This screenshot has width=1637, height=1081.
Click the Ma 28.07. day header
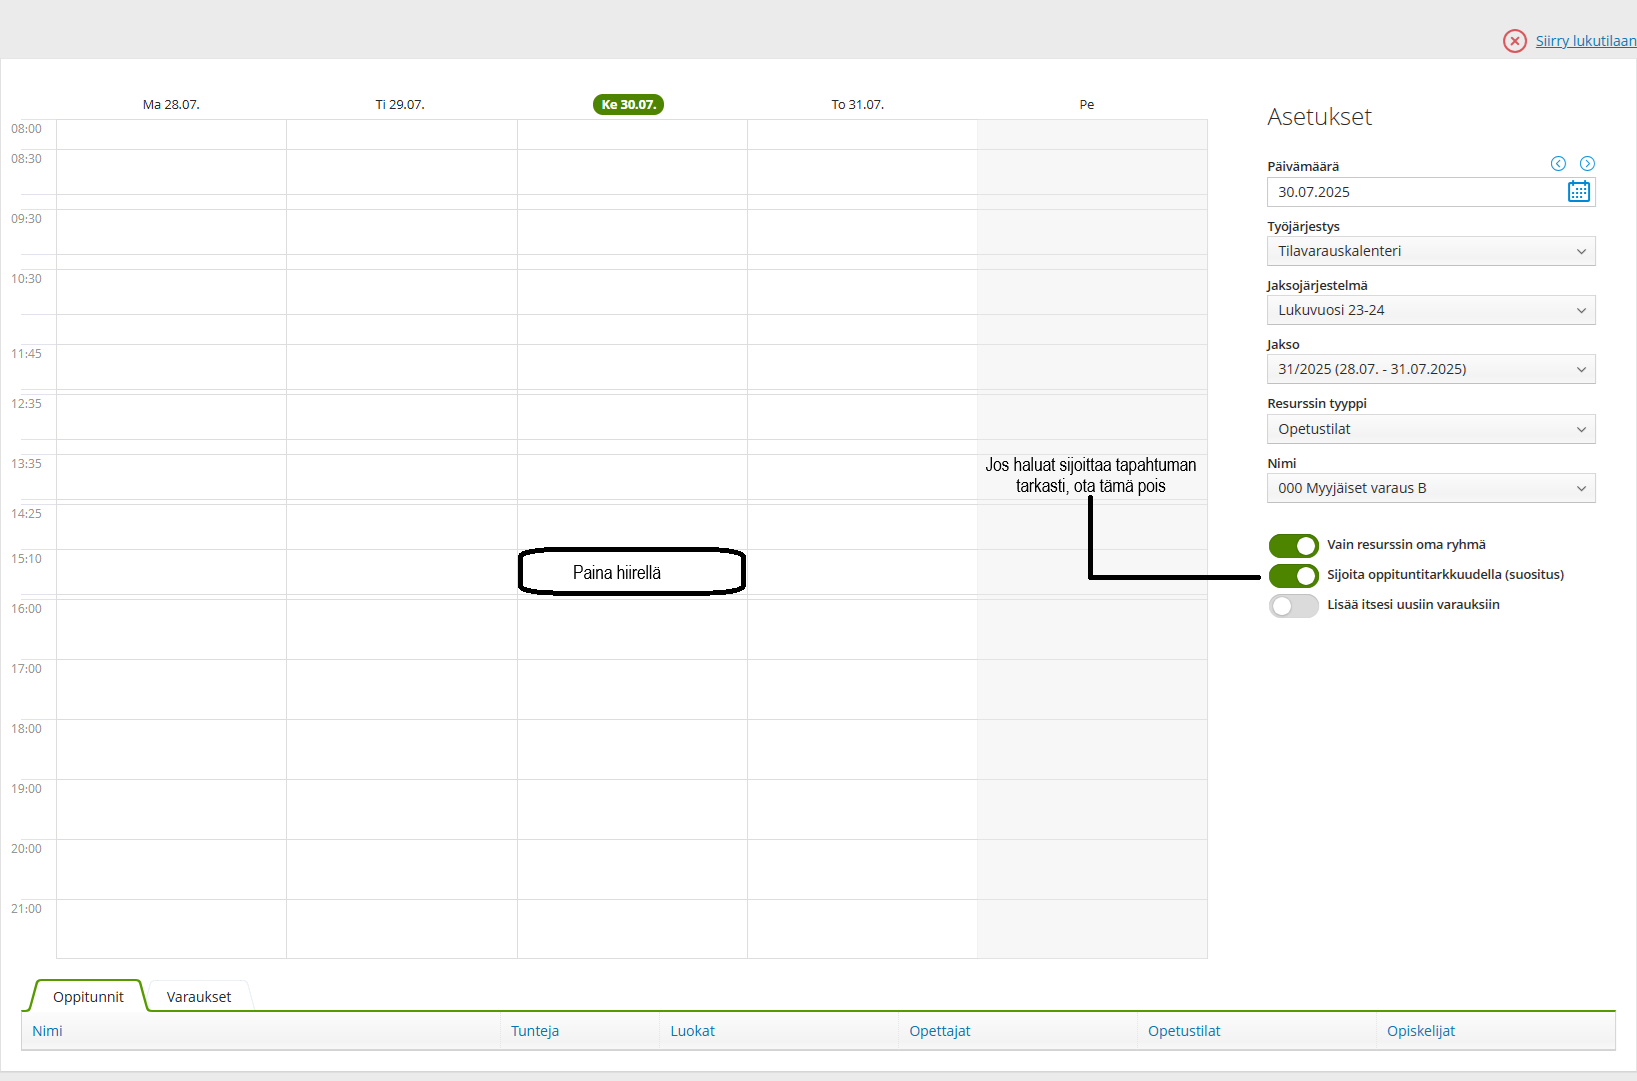coord(171,104)
